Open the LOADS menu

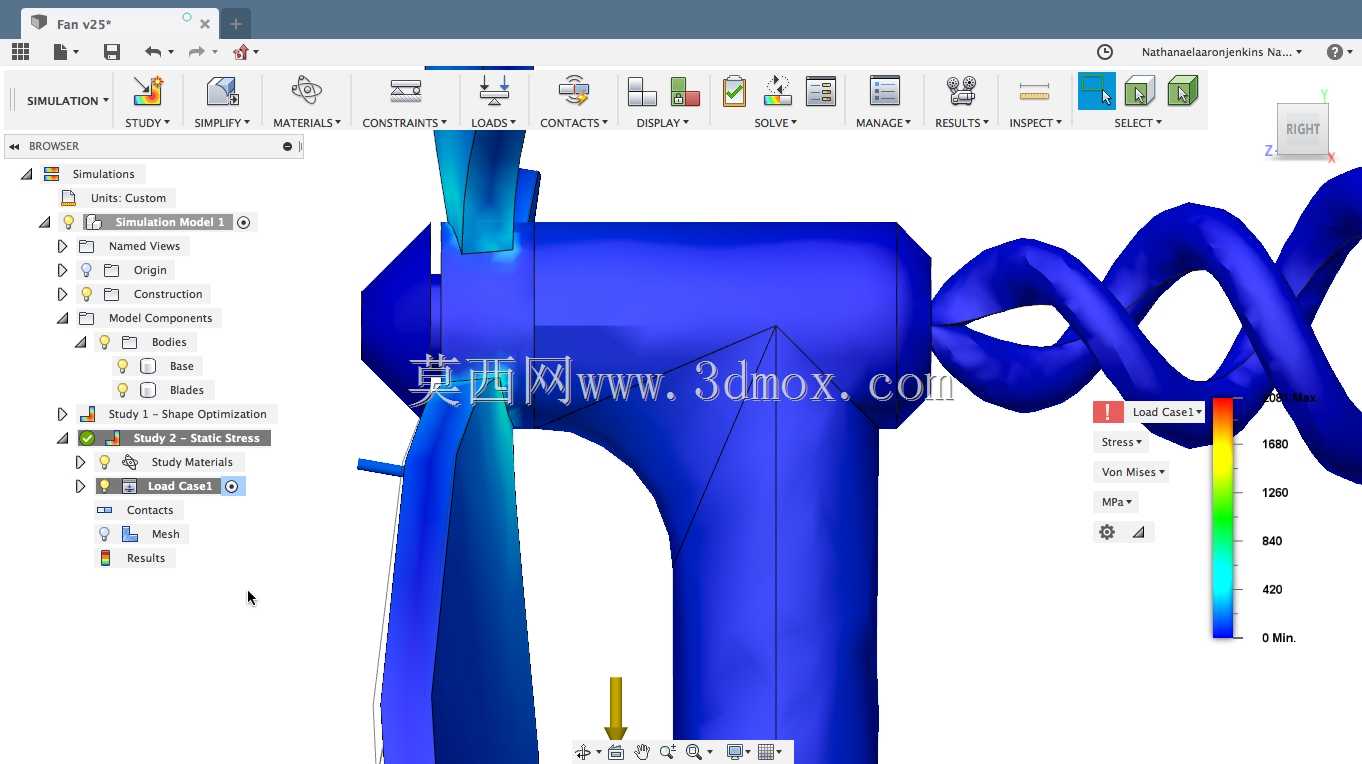[494, 123]
